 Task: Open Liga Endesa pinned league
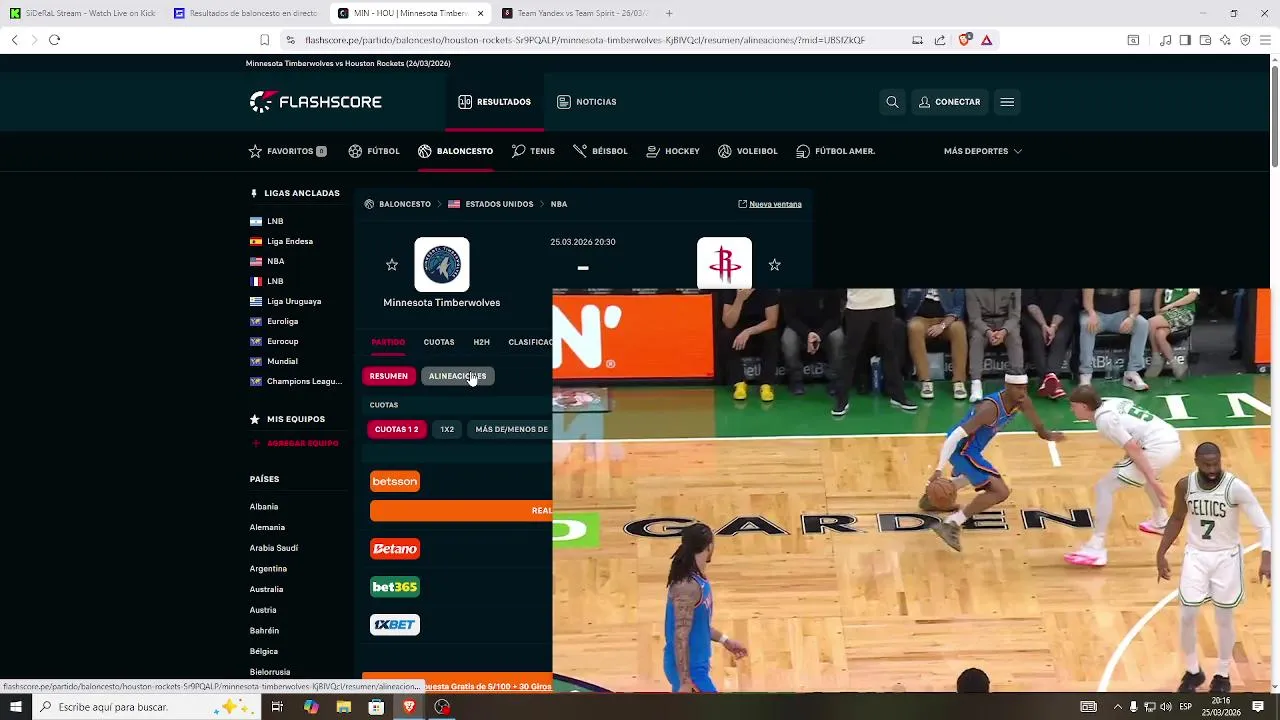tap(281, 241)
